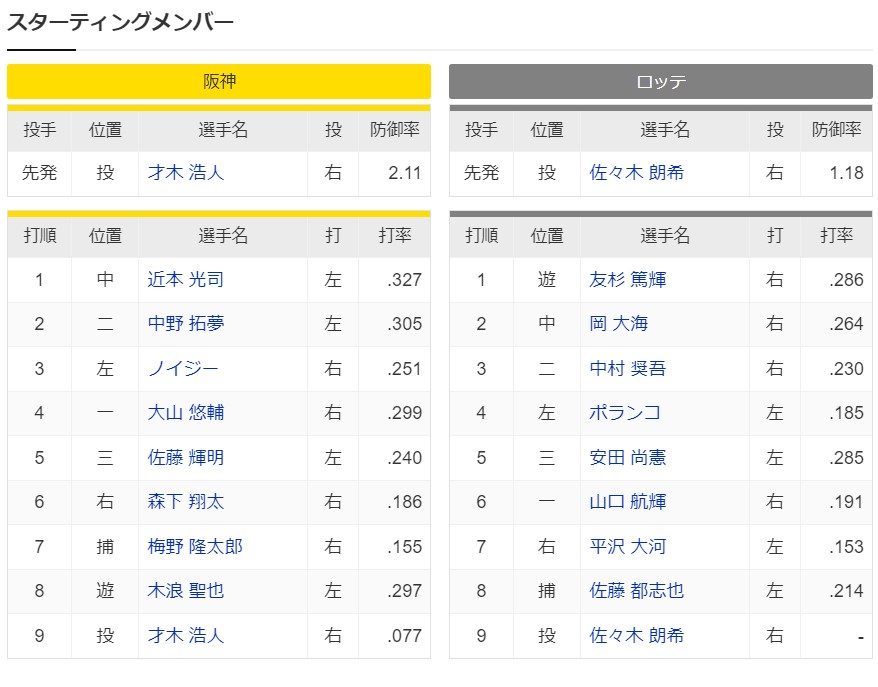Screen dimensions: 878x687
Task: Click 防御率 header in 阪神 pitcher table
Action: point(395,130)
